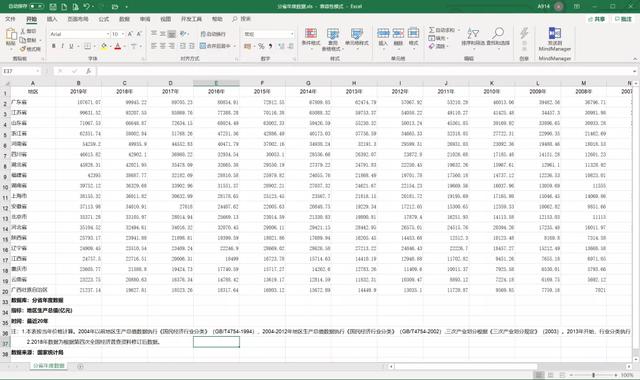
Task: Open the Name Box dropdown for E37
Action: click(x=38, y=71)
